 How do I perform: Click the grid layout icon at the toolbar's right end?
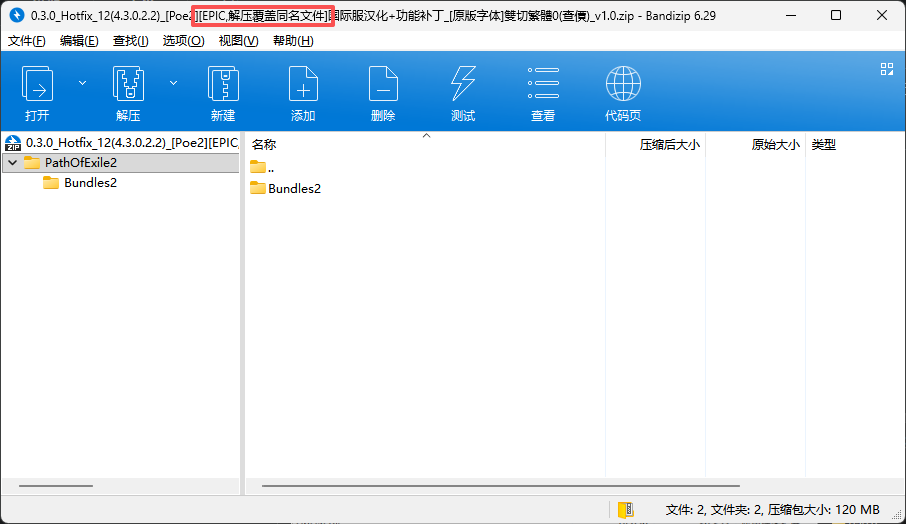(x=887, y=69)
